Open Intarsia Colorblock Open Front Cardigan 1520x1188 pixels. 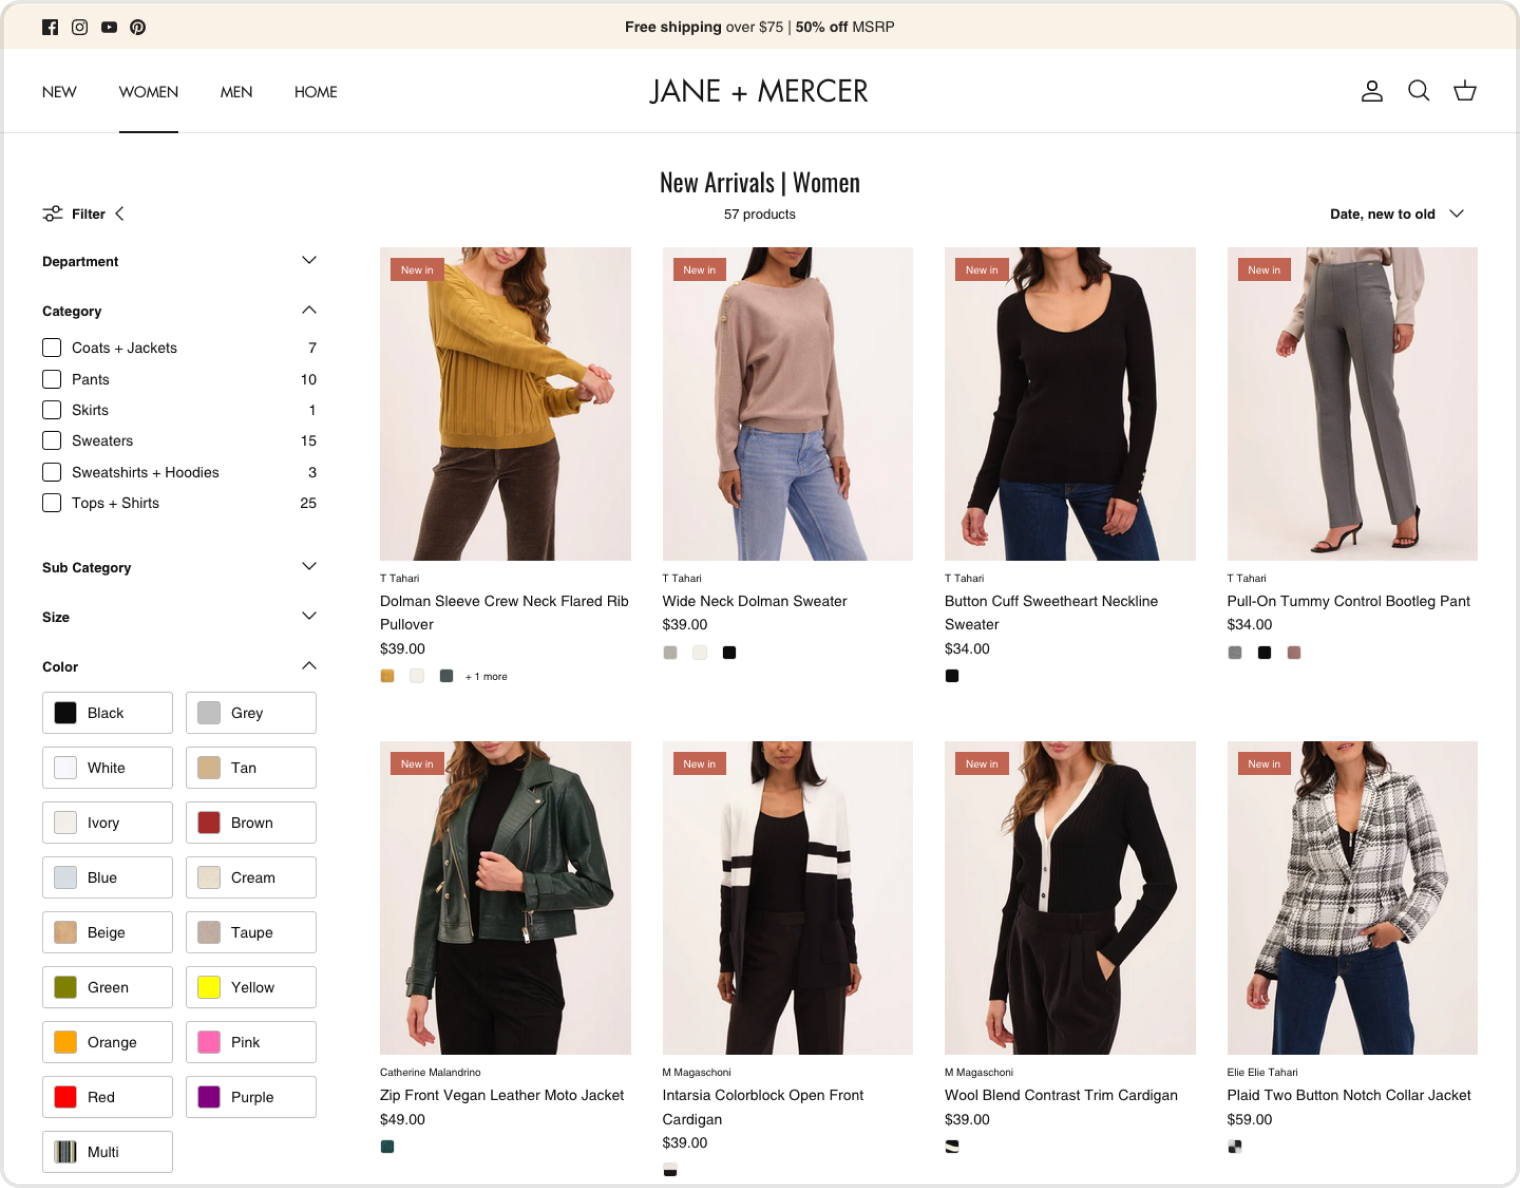pos(763,1107)
